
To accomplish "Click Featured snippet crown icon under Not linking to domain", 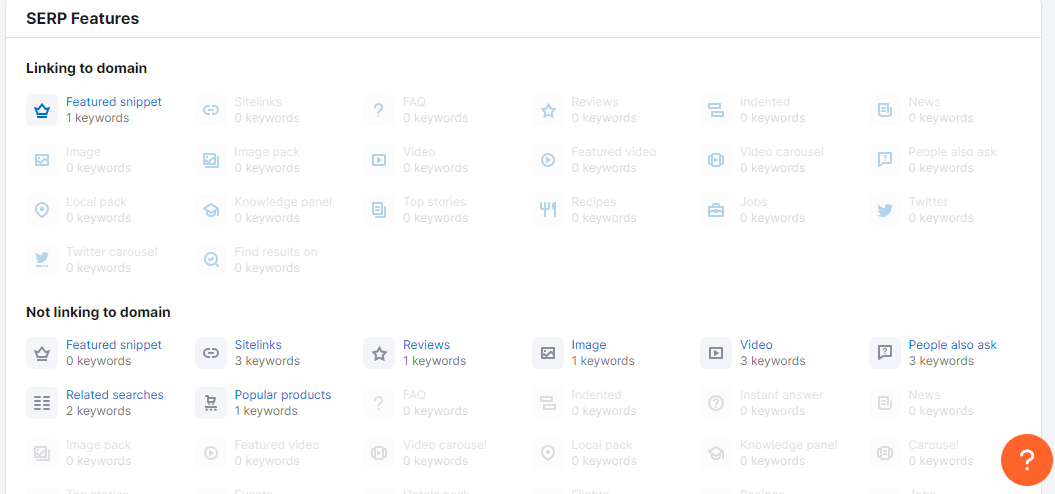I will click(42, 353).
